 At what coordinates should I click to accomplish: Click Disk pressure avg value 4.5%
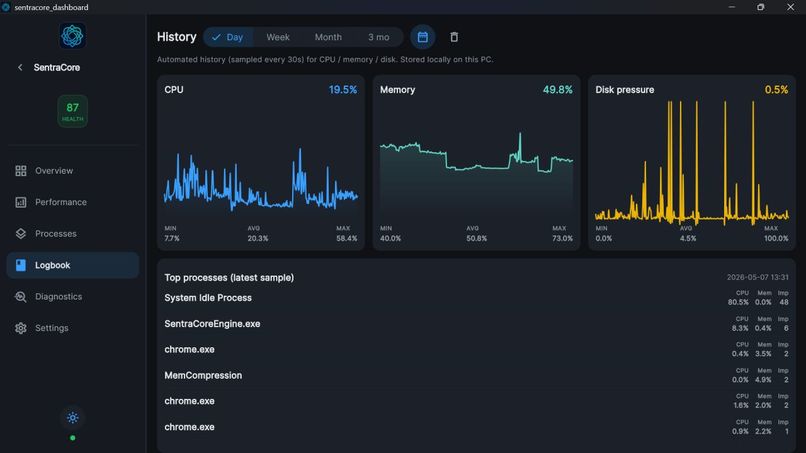click(688, 239)
